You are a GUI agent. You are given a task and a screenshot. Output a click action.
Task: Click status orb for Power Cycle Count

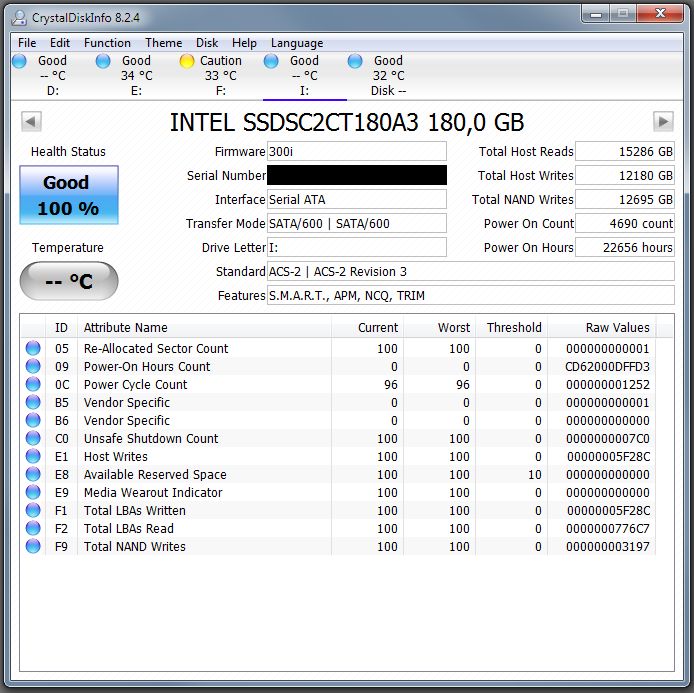coord(33,384)
